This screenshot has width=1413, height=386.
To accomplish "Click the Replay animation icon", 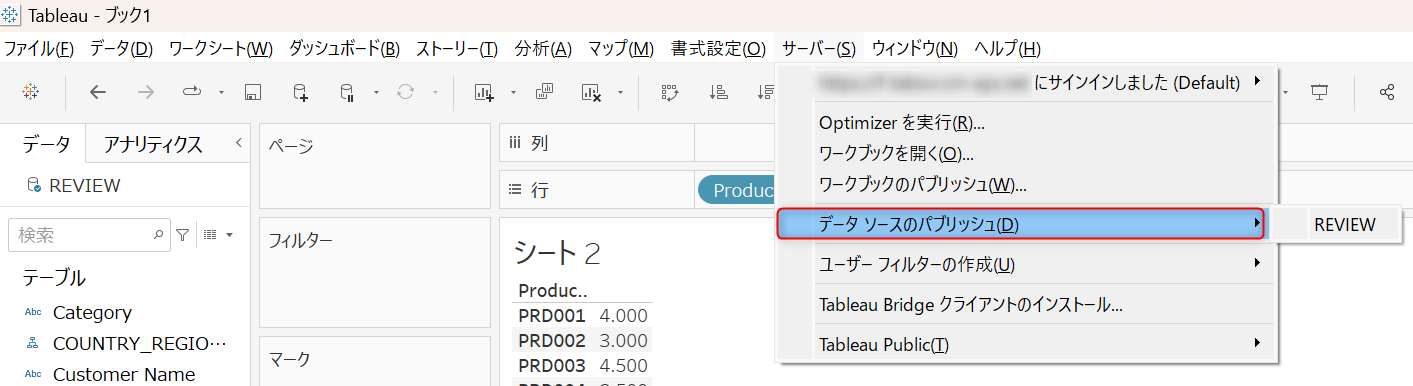I will (x=192, y=92).
